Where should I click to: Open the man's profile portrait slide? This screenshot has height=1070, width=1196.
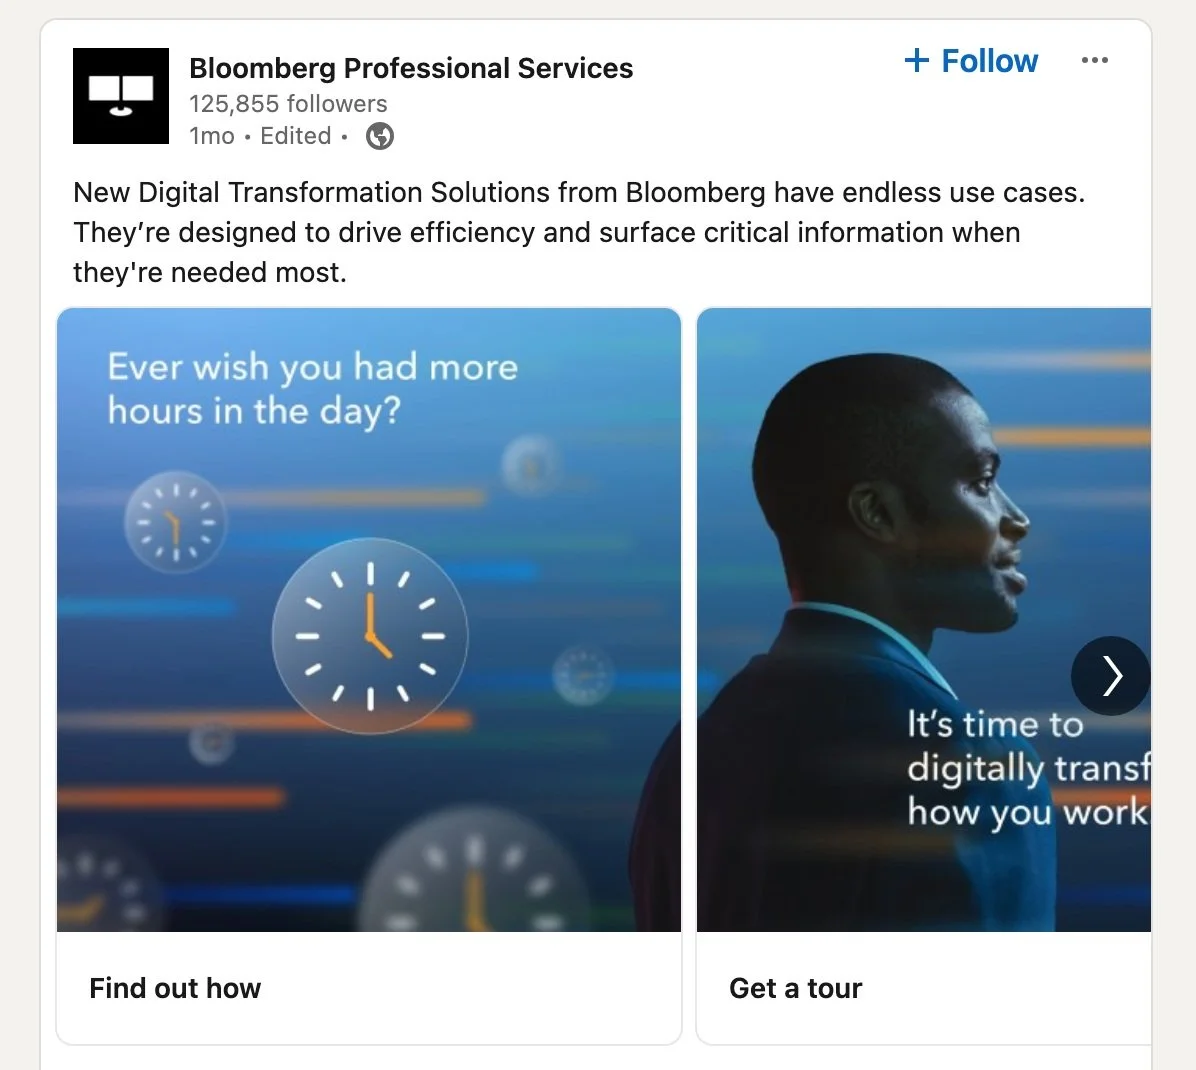(x=924, y=619)
